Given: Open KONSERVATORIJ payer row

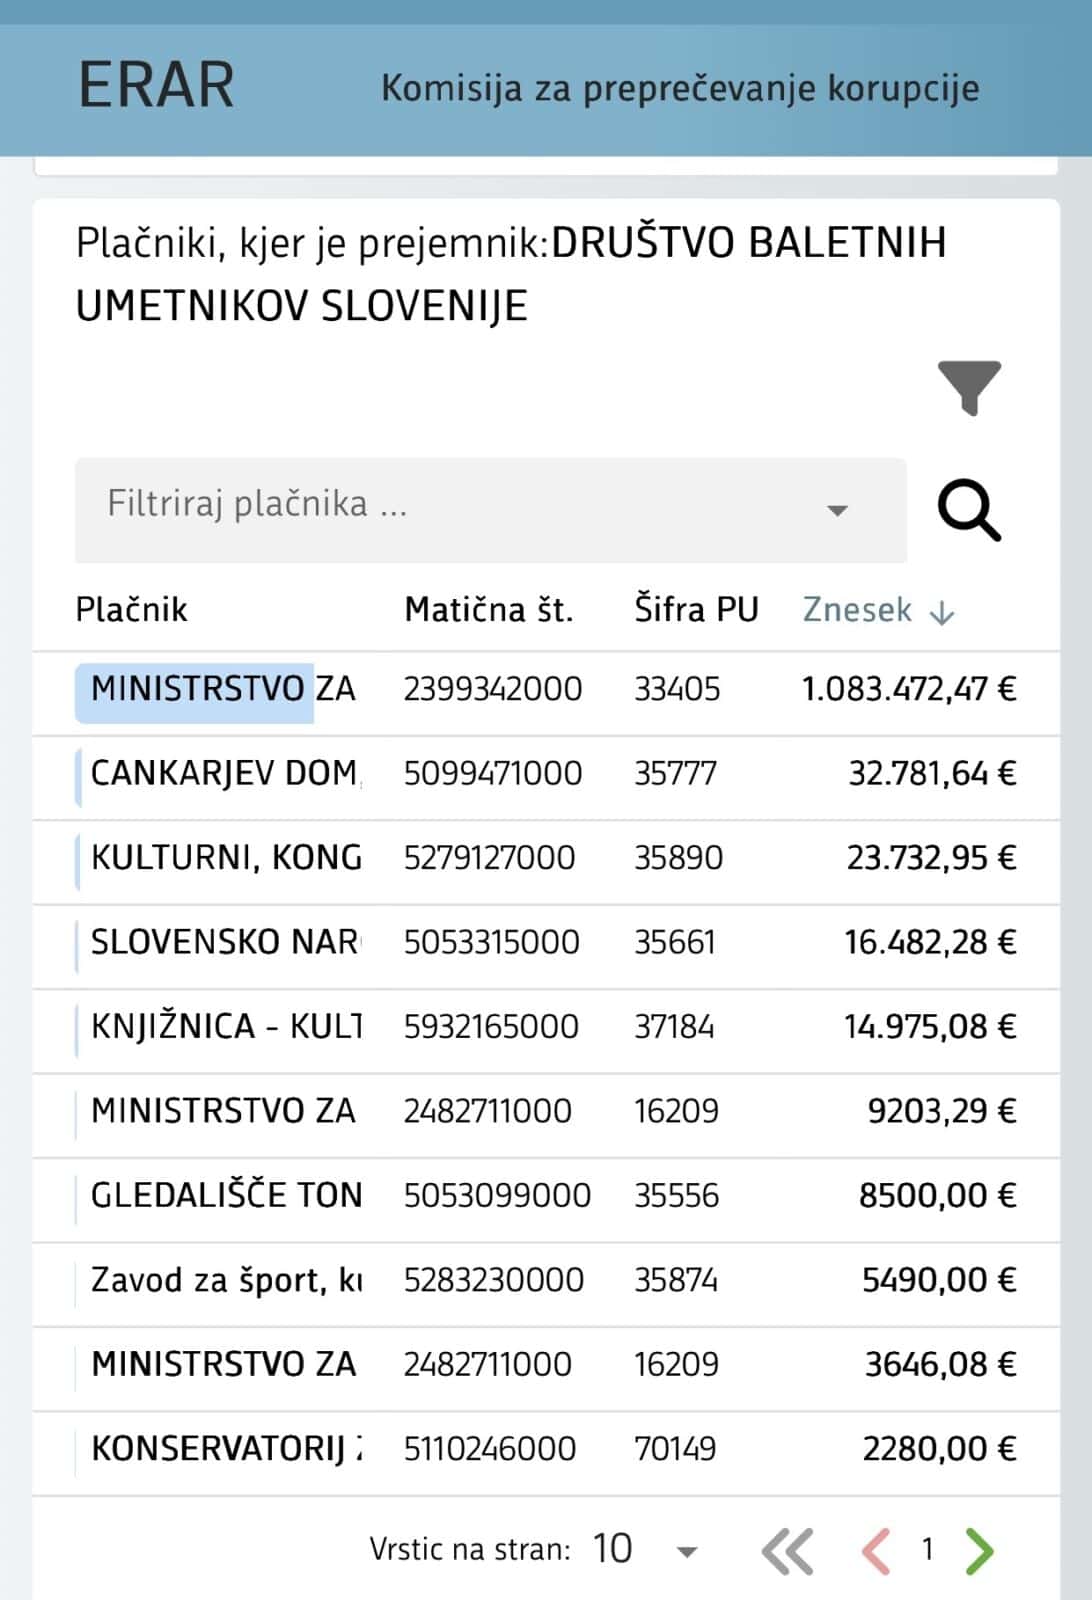Looking at the screenshot, I should 546,1449.
